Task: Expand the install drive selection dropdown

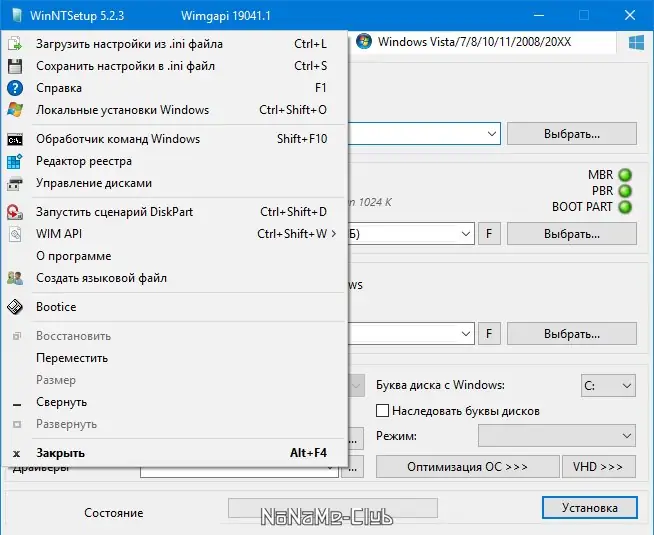Action: [x=466, y=334]
